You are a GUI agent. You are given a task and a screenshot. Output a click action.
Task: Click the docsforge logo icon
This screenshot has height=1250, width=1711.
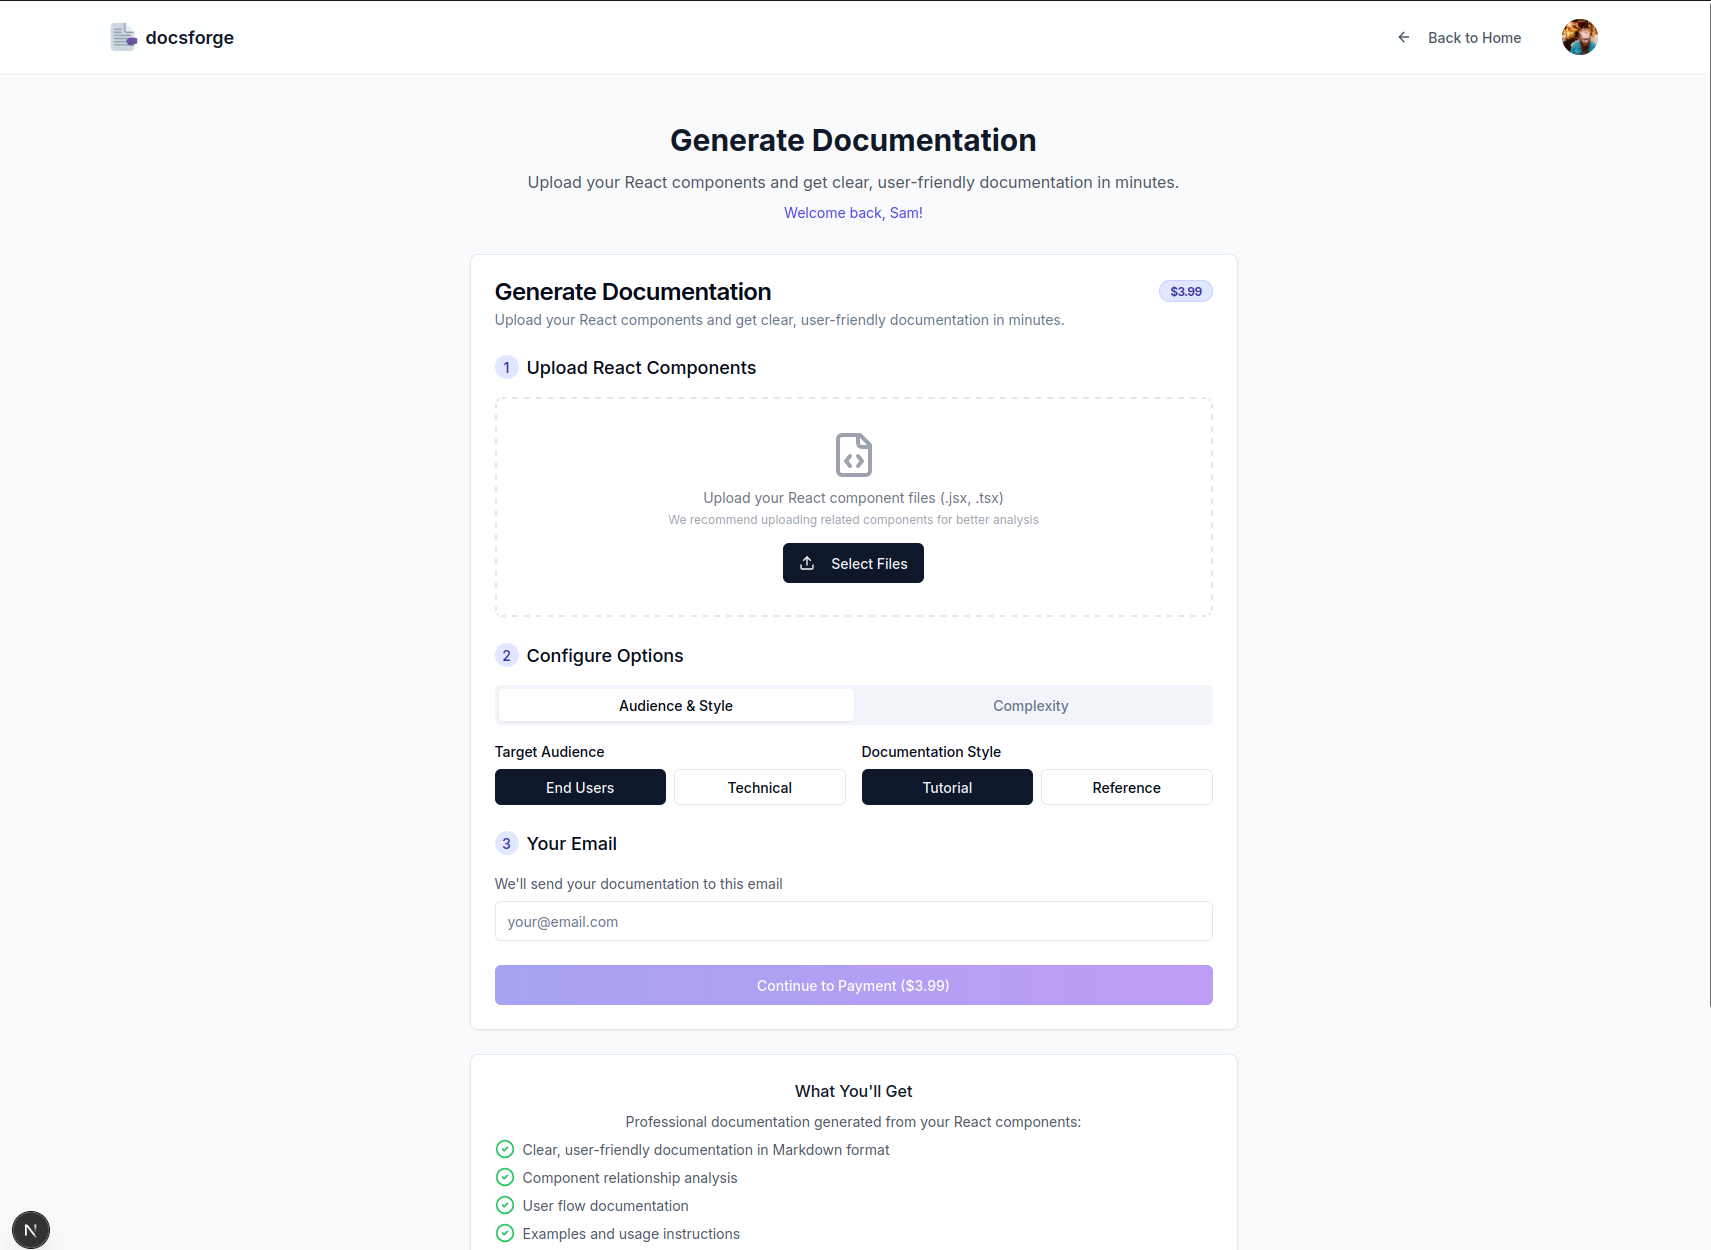[x=124, y=37]
